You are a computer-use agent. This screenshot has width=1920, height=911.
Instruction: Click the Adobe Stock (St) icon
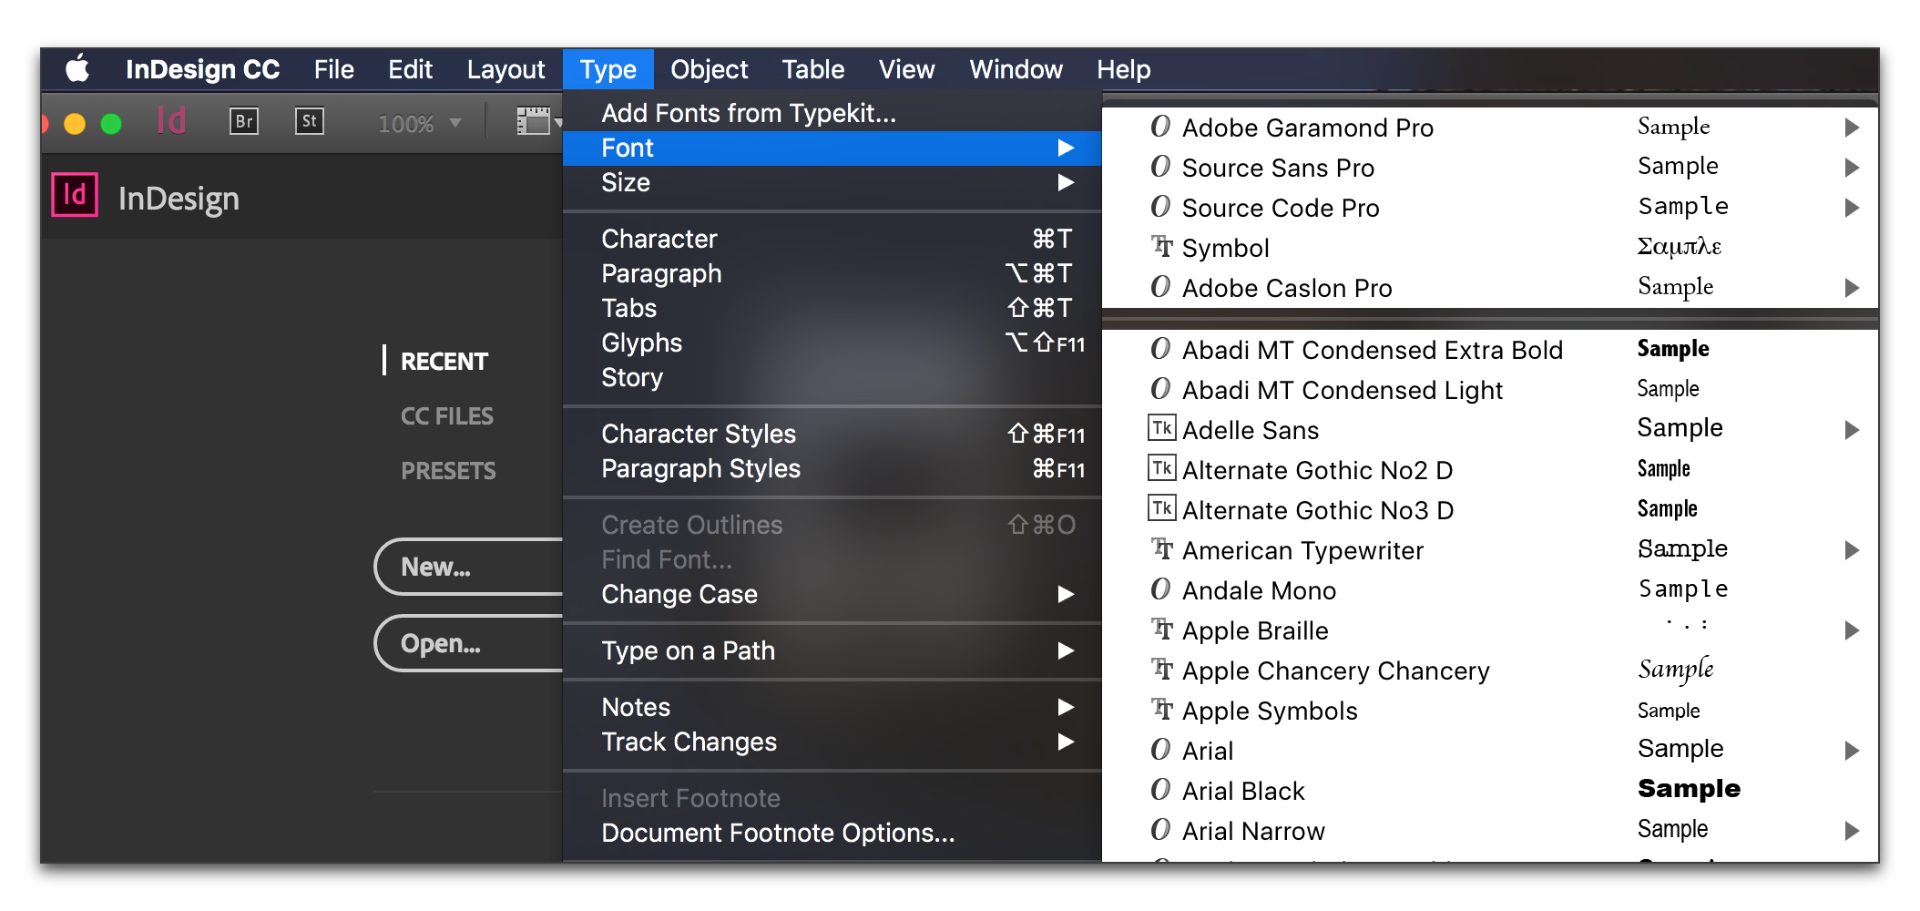[309, 122]
